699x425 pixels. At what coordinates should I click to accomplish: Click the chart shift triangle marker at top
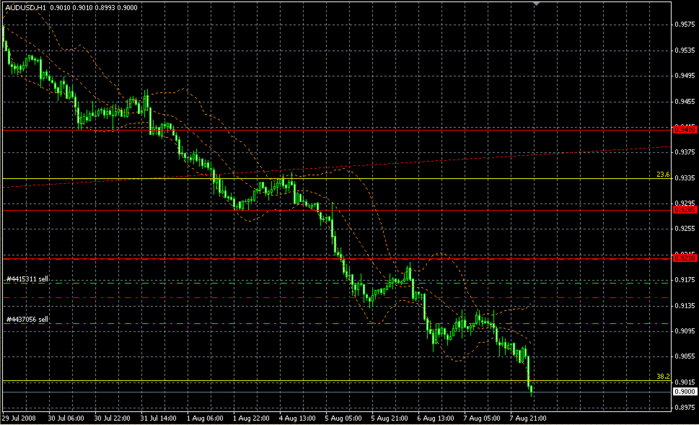(x=536, y=4)
